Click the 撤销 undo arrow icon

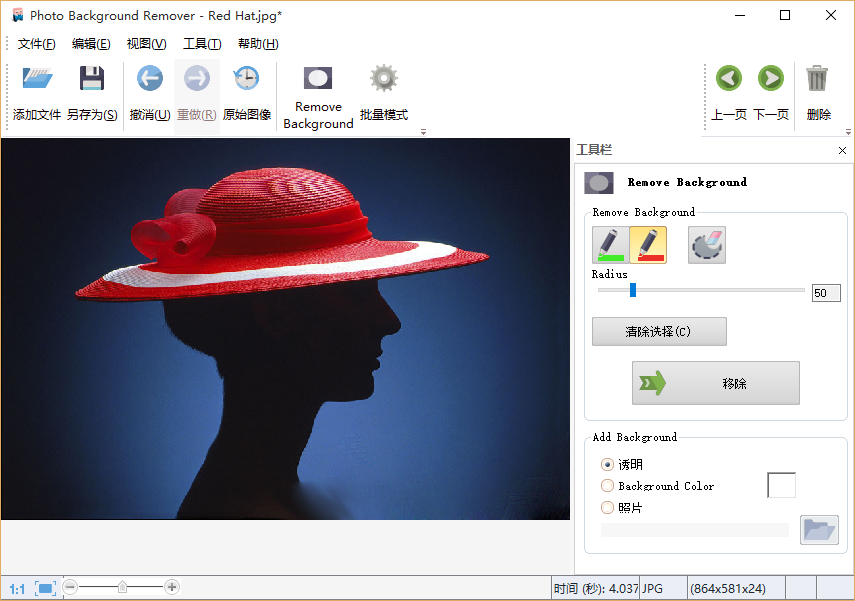click(149, 78)
